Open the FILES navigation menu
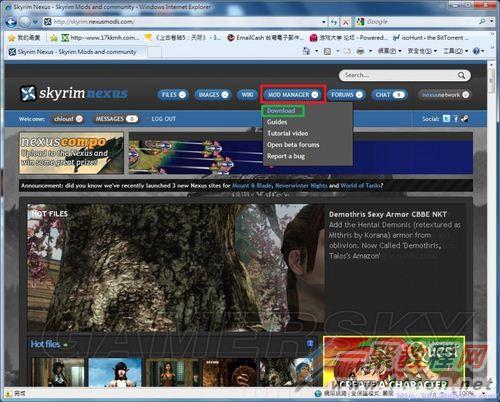Screen dimensions: 500x402 tap(173, 95)
